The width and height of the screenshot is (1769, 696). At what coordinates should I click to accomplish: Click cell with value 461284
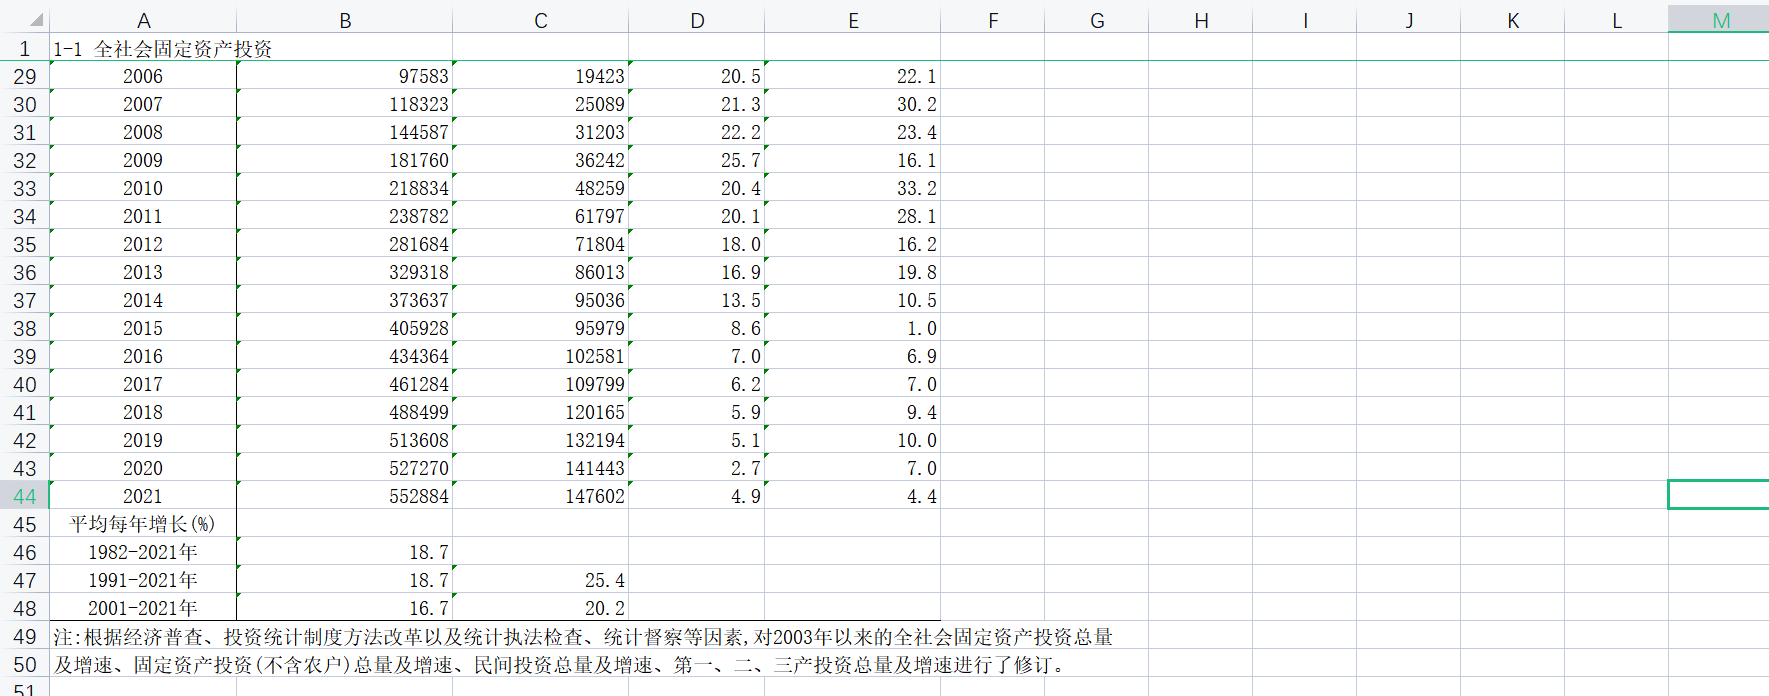point(345,384)
